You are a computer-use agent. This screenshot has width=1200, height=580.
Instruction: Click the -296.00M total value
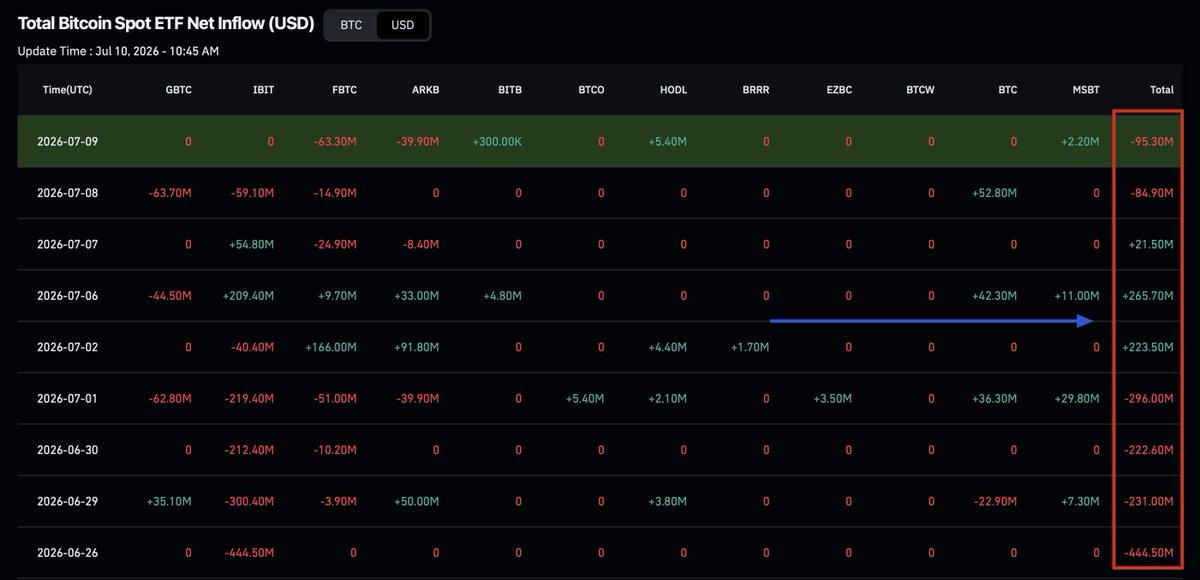point(1150,399)
